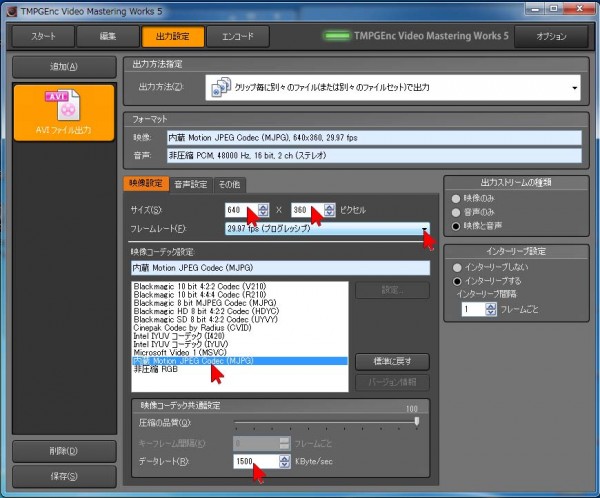Click the 追加 button
Viewport: 600px width, 498px height.
click(x=62, y=67)
